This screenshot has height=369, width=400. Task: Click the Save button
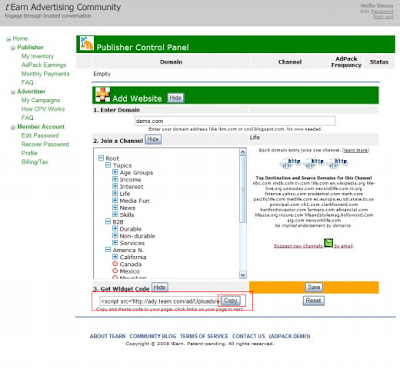[x=314, y=287]
